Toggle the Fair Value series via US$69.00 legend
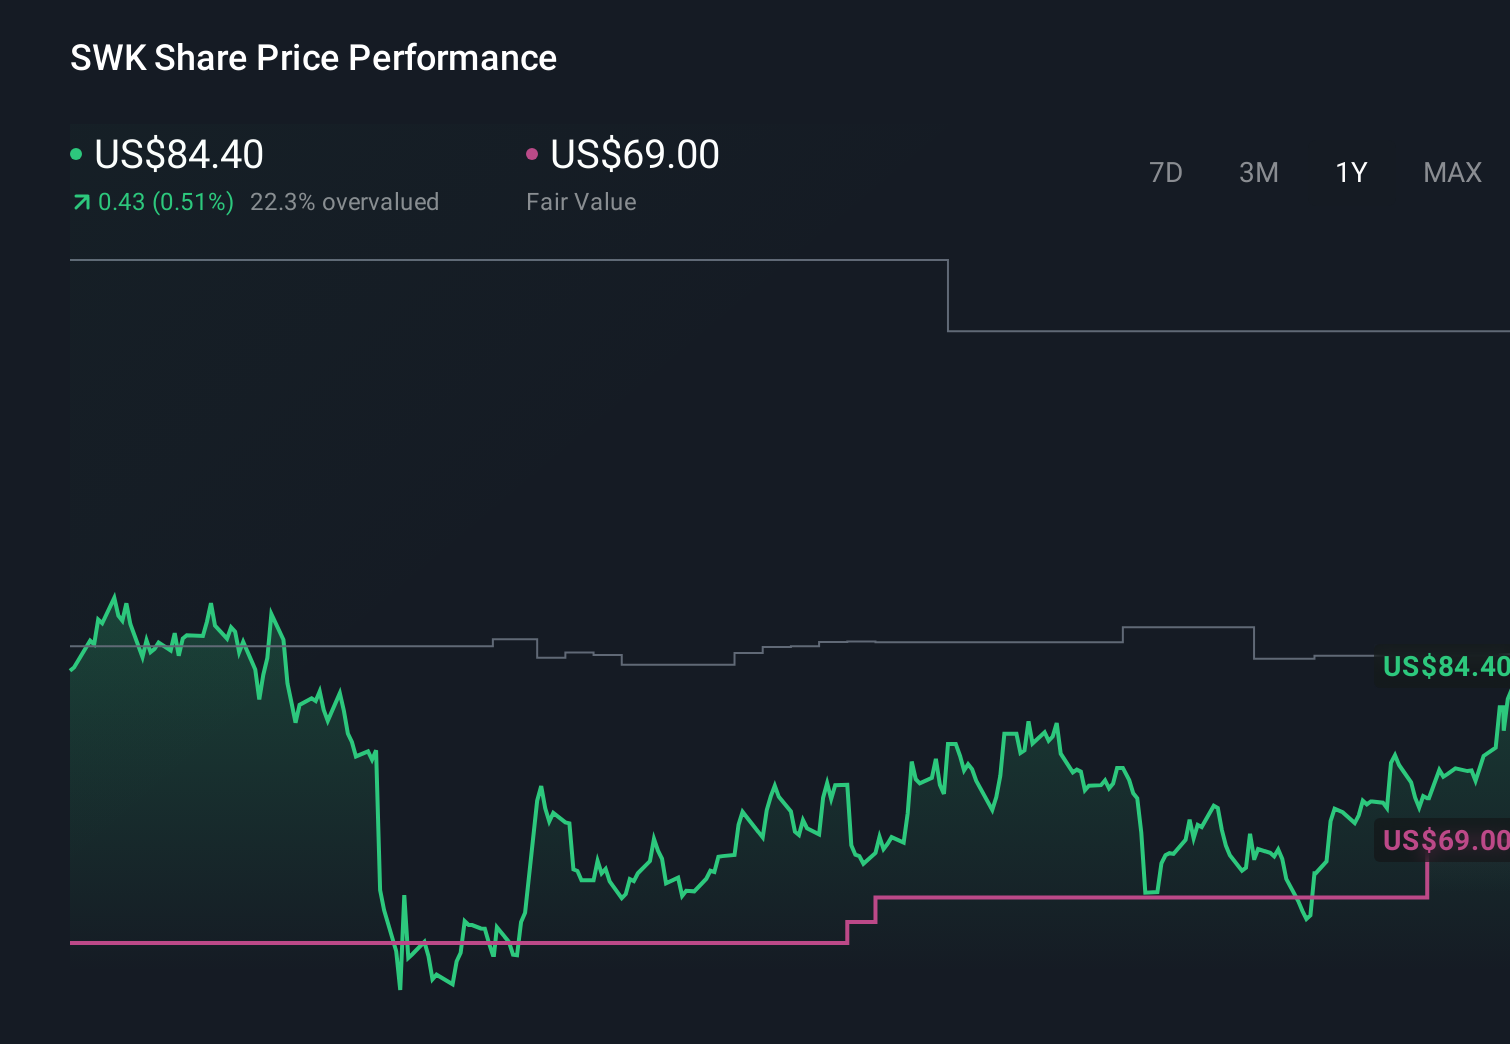Viewport: 1510px width, 1044px height. click(634, 155)
